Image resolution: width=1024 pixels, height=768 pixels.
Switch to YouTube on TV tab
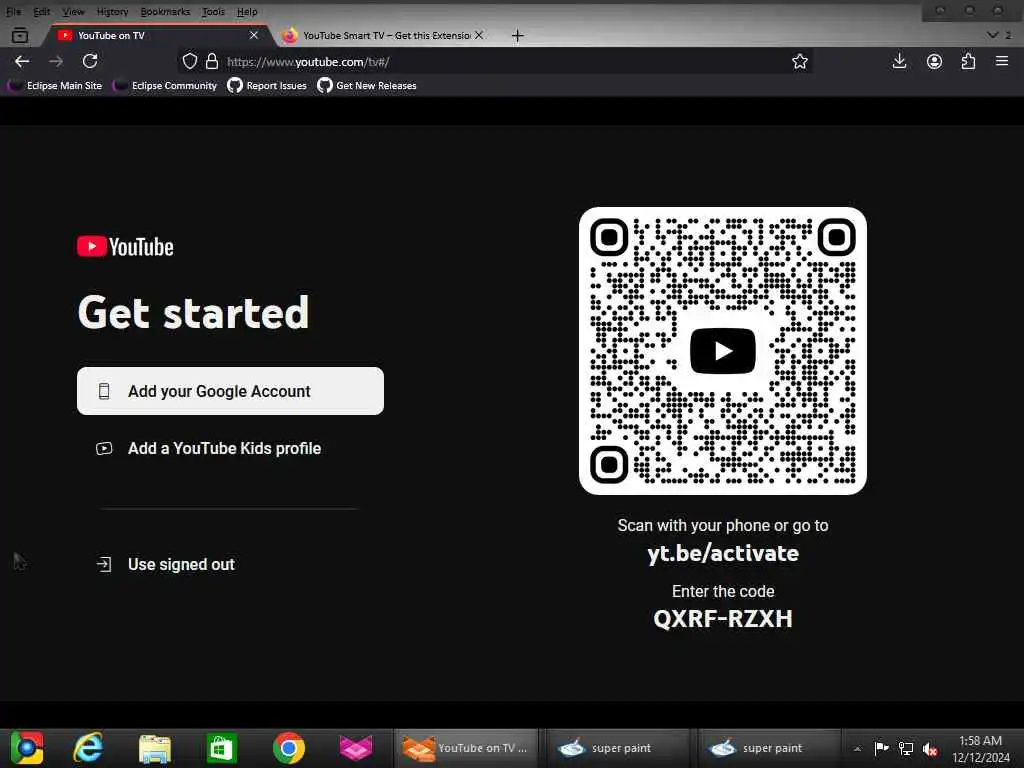click(157, 35)
